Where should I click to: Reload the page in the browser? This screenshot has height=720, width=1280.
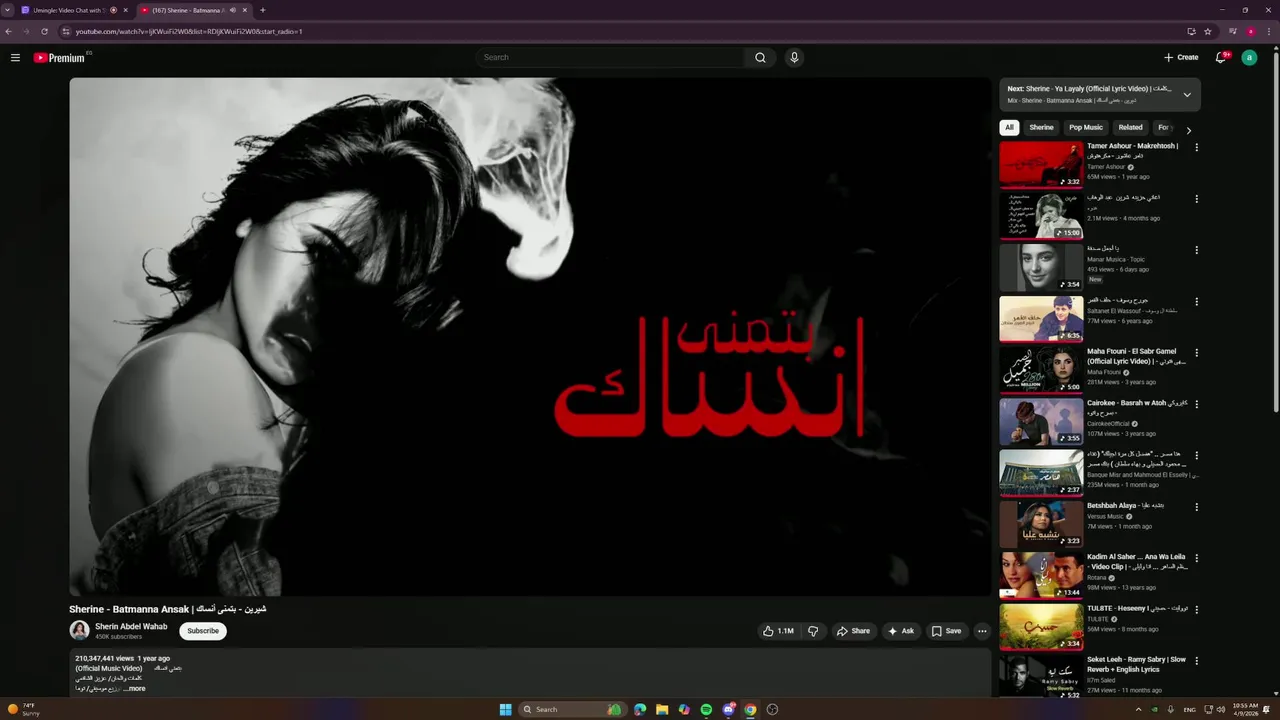[44, 31]
